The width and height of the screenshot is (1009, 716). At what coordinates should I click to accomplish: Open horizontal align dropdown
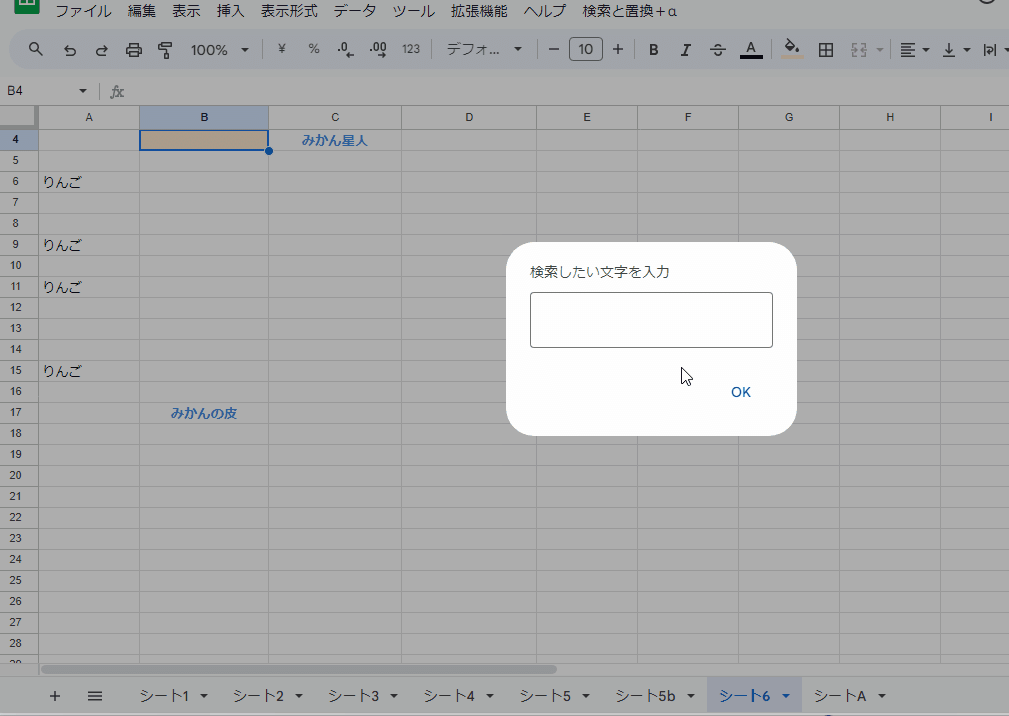pyautogui.click(x=914, y=50)
